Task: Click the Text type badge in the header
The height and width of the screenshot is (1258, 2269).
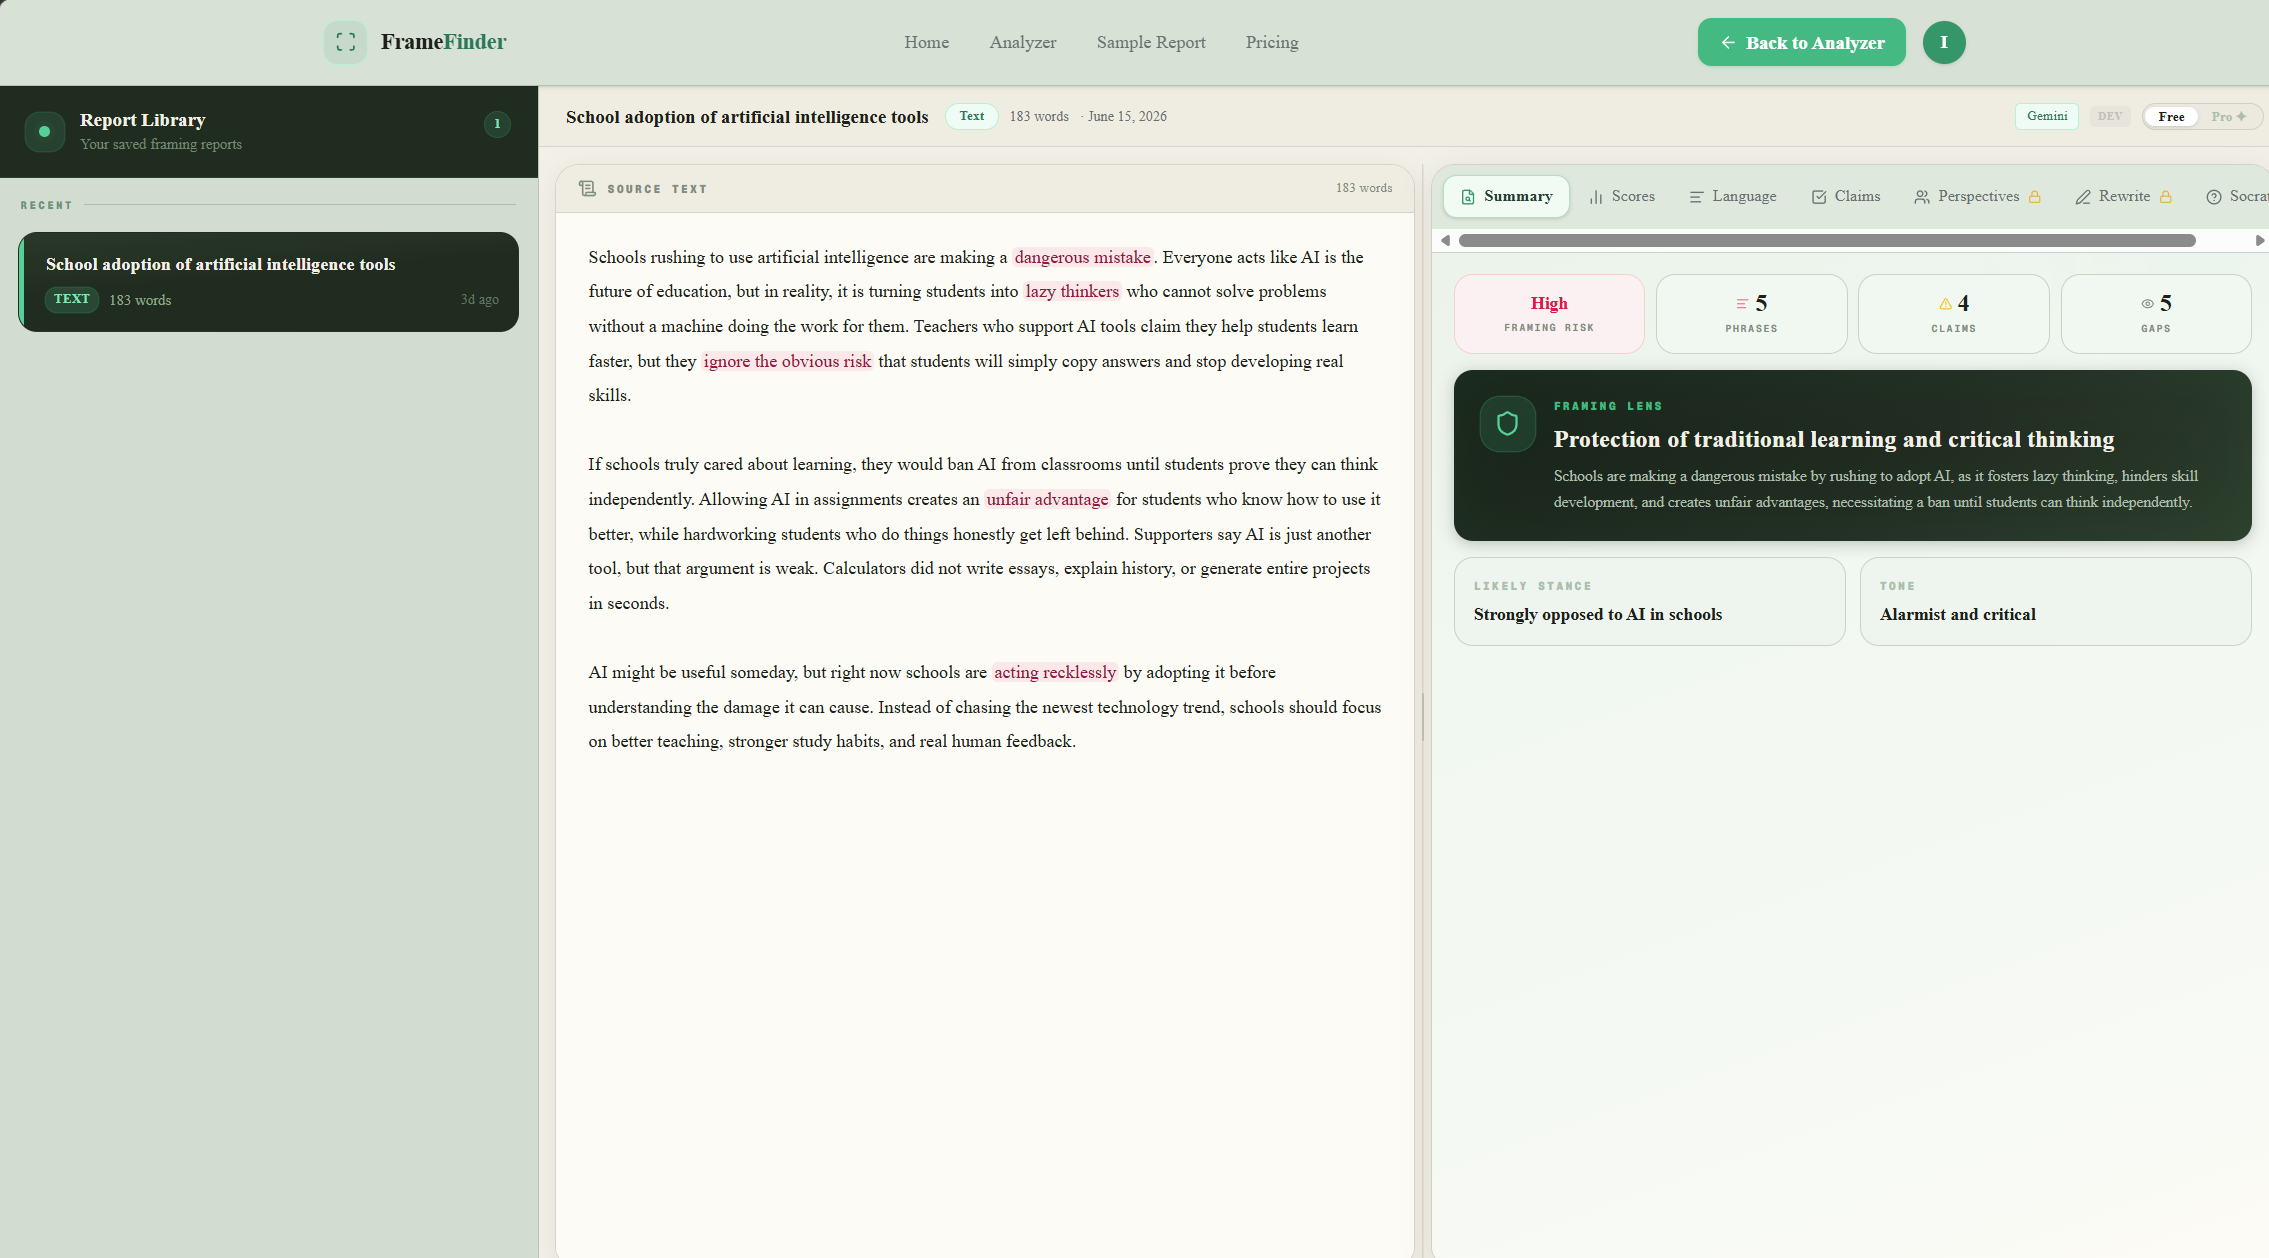Action: [x=971, y=116]
